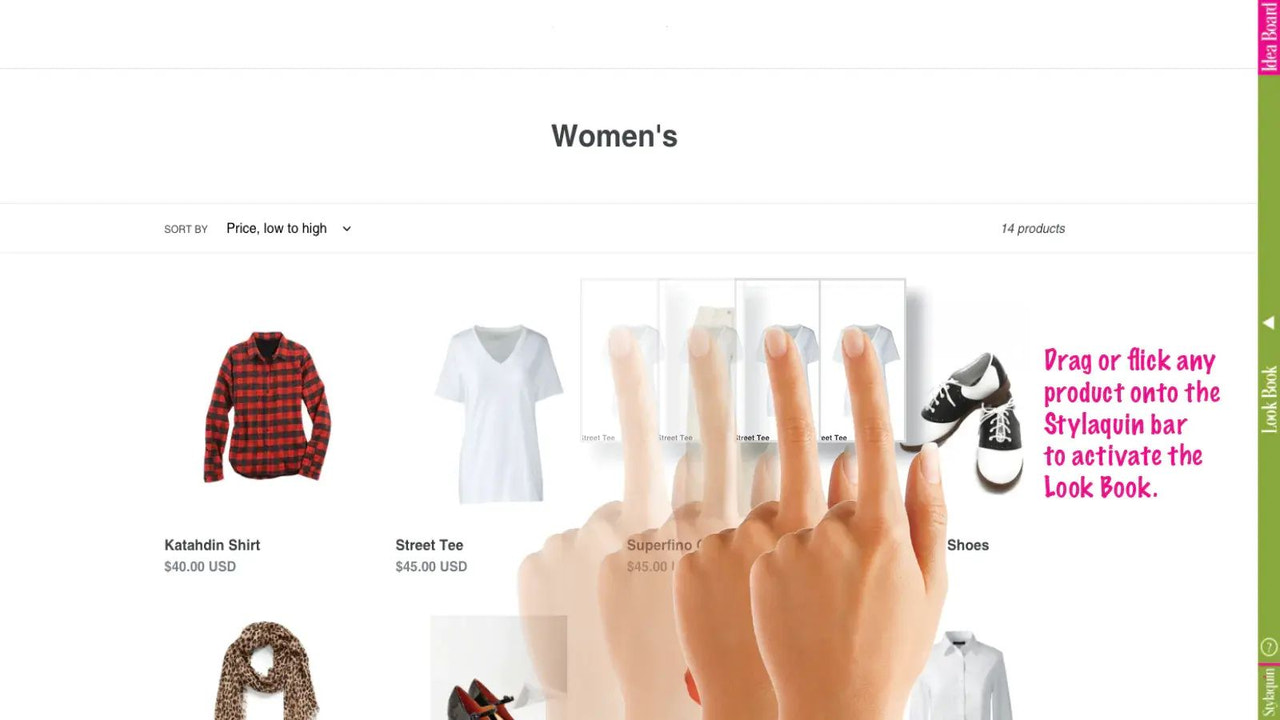
Task: Open the Look Book tab
Action: (1269, 400)
